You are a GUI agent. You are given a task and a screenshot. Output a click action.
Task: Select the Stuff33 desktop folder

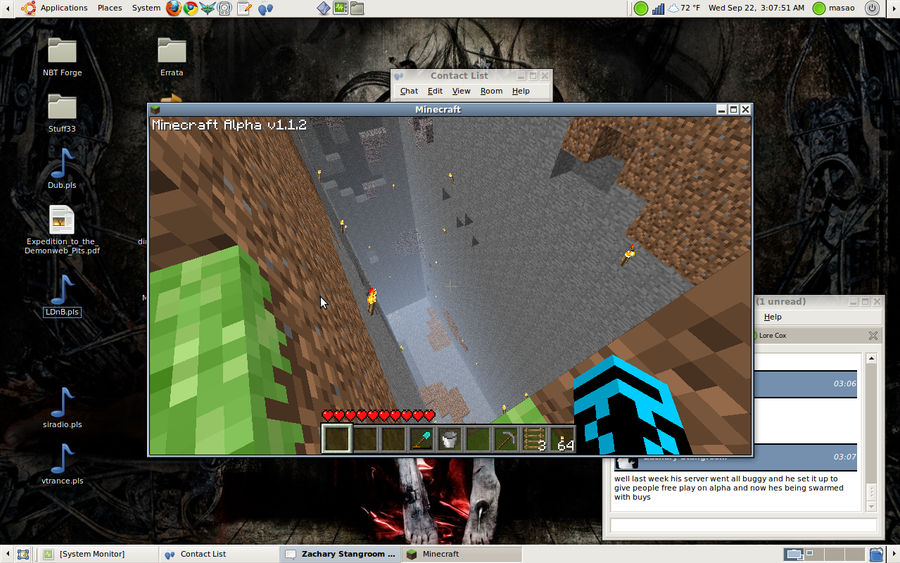point(62,114)
